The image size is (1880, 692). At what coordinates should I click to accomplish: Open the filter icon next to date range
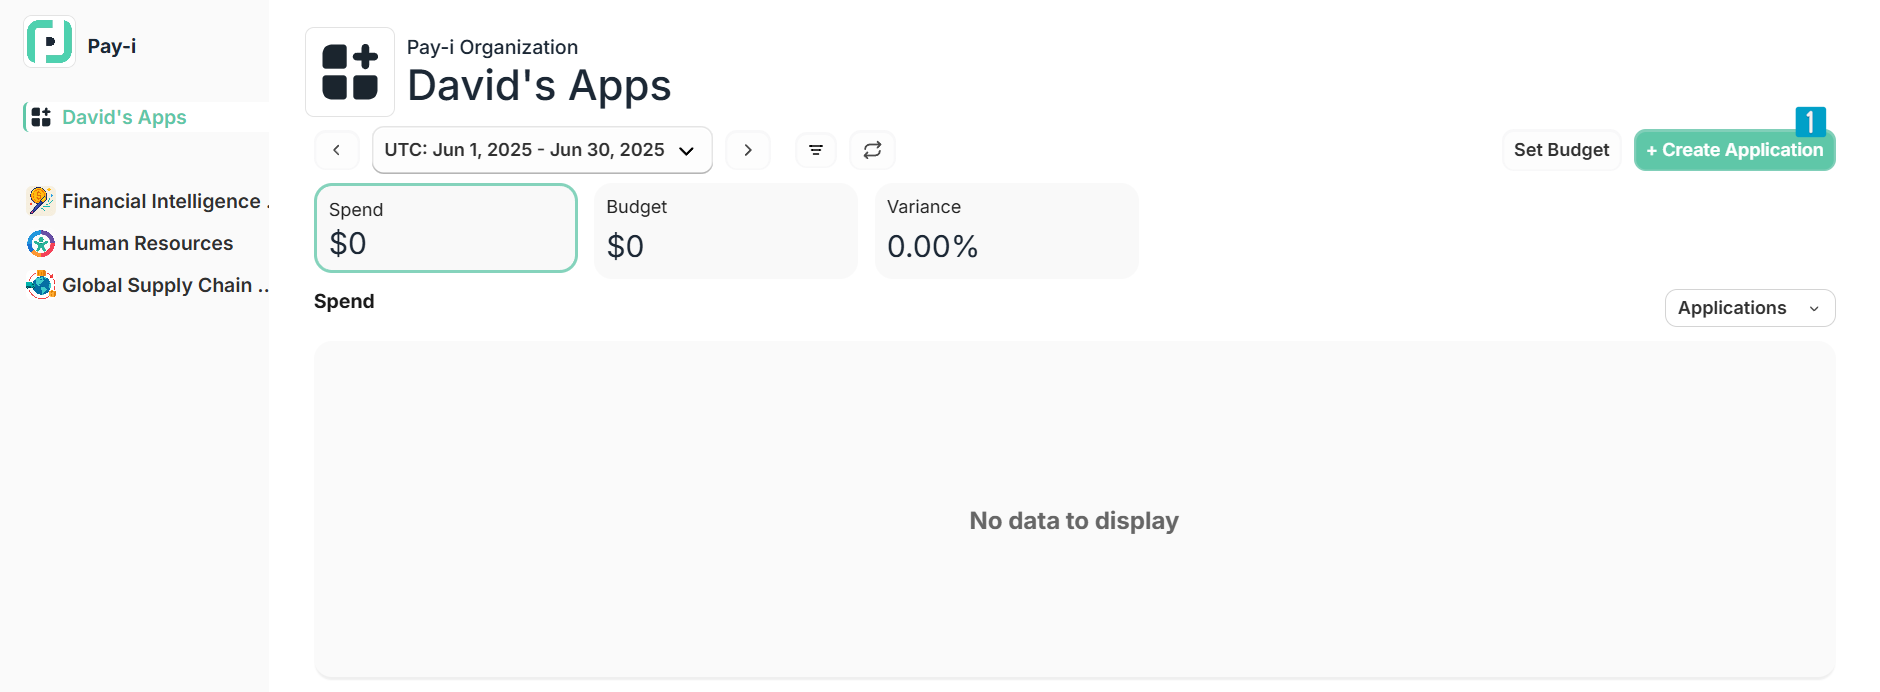click(816, 150)
